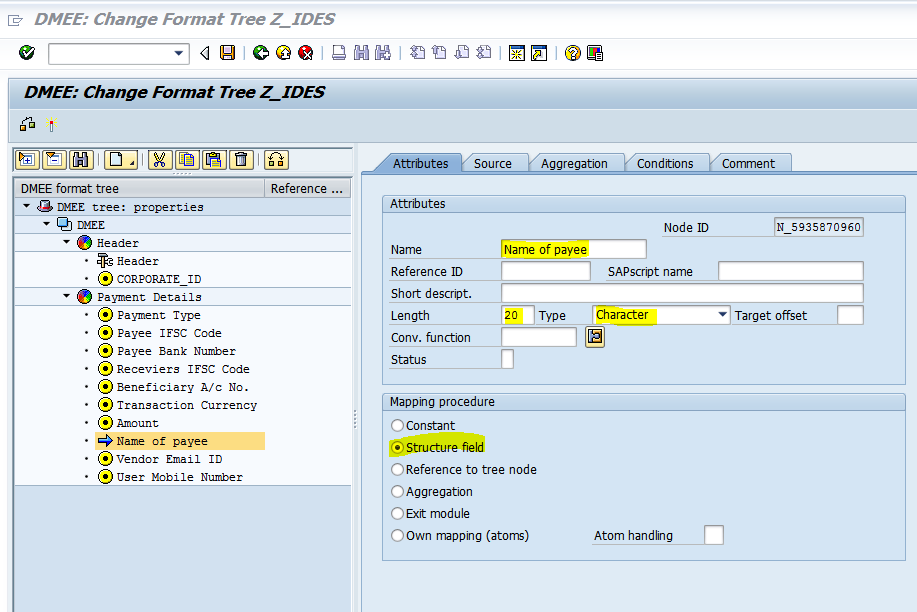Image resolution: width=917 pixels, height=612 pixels.
Task: Choose the Reference to tree node option
Action: click(398, 470)
